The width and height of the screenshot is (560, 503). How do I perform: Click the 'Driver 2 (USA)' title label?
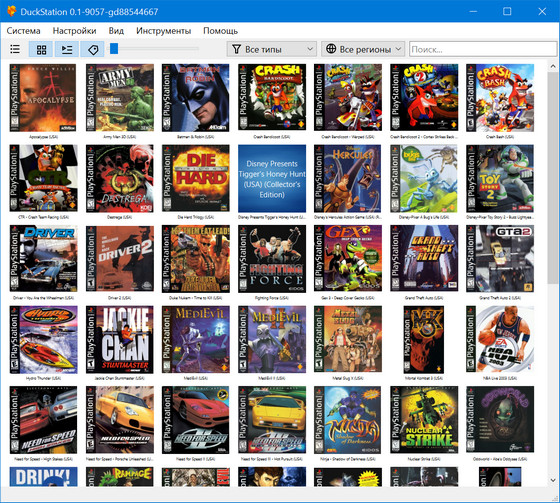(120, 298)
